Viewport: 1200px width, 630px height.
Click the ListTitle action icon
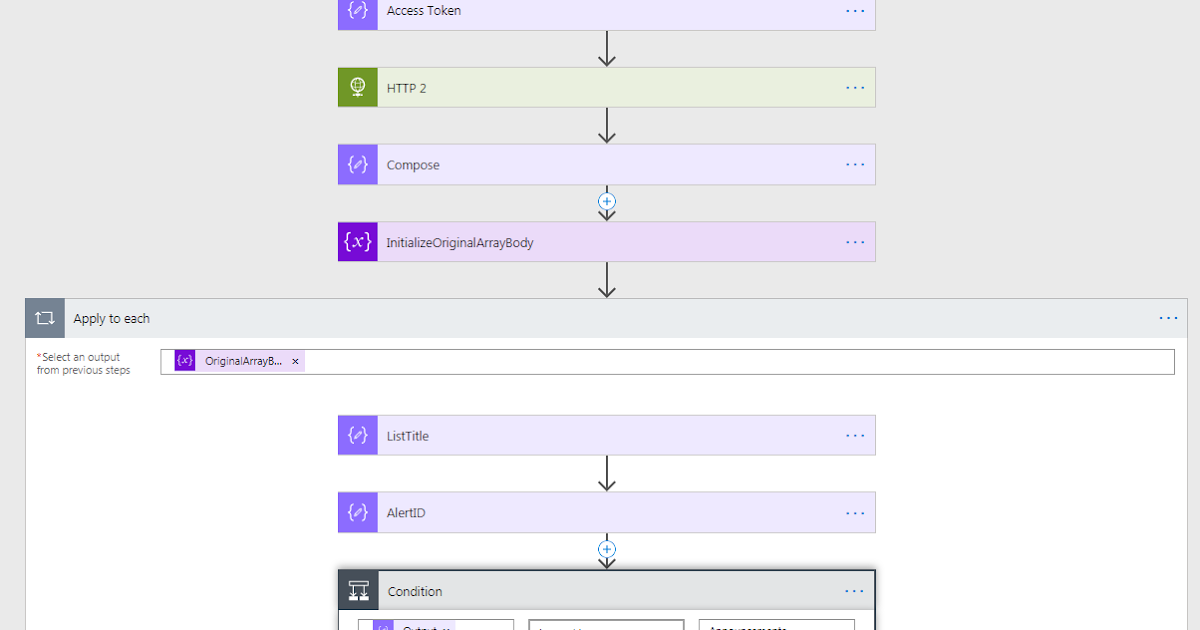pos(357,435)
